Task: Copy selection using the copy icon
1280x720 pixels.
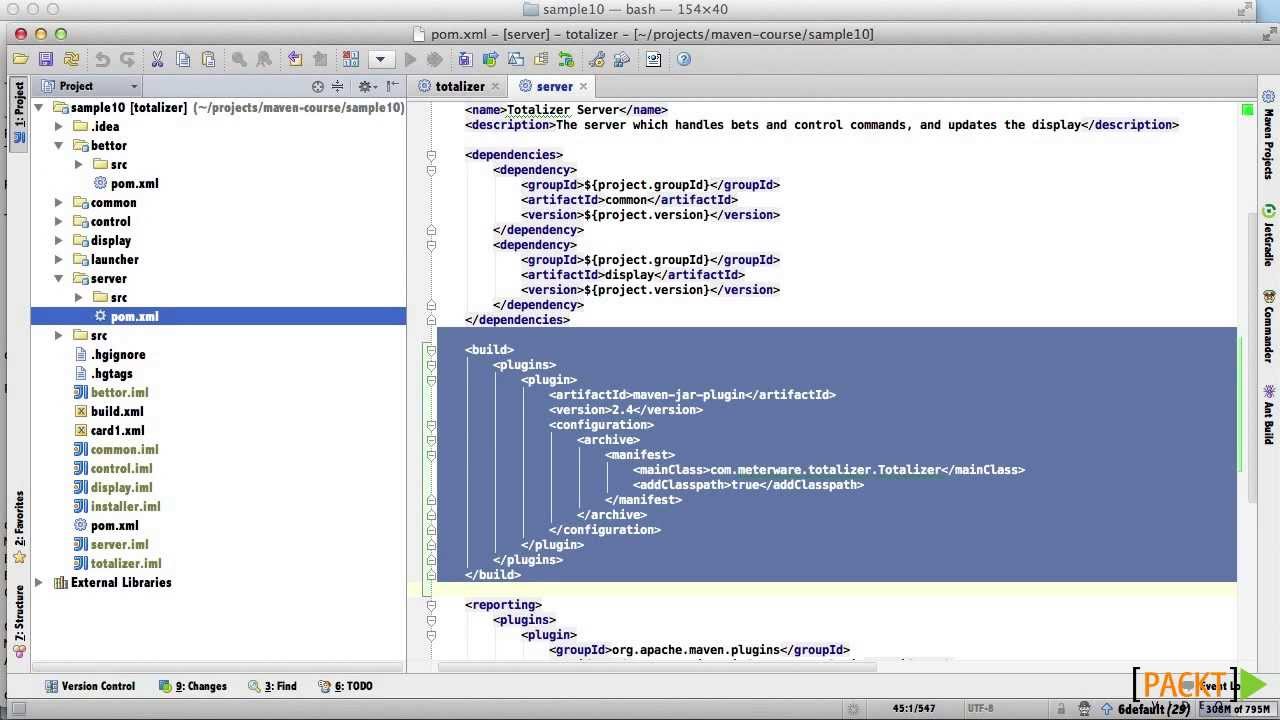Action: click(x=183, y=60)
